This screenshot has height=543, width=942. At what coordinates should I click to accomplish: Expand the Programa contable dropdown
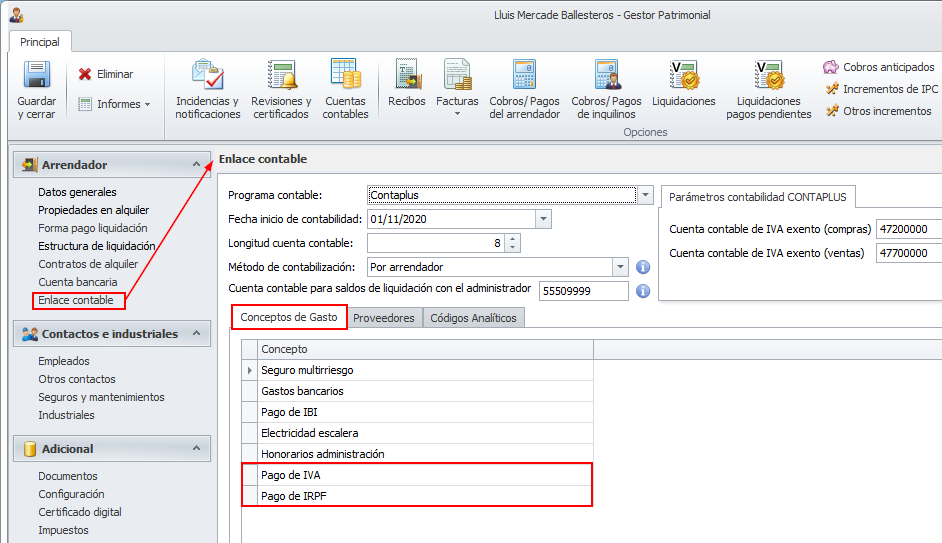[x=645, y=195]
